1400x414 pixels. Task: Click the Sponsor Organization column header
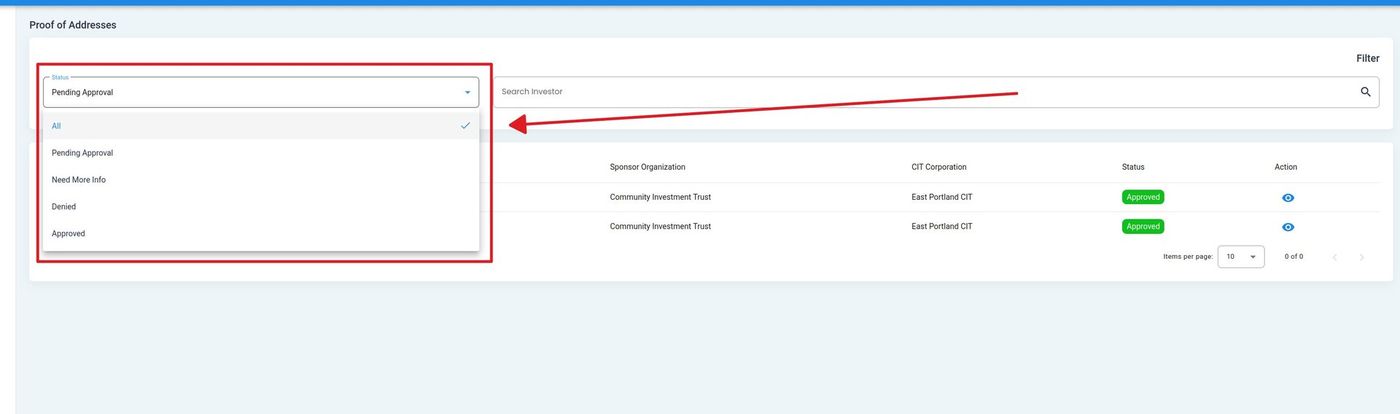(647, 167)
